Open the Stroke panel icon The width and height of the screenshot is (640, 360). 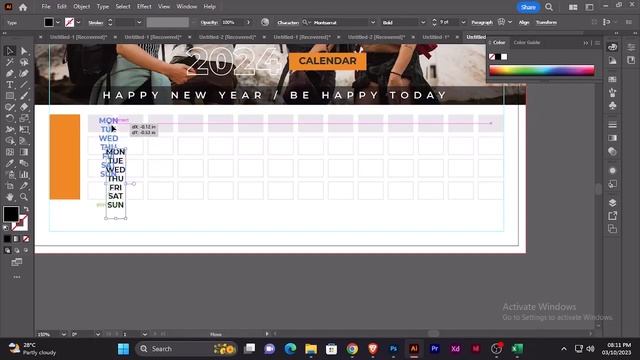613,124
